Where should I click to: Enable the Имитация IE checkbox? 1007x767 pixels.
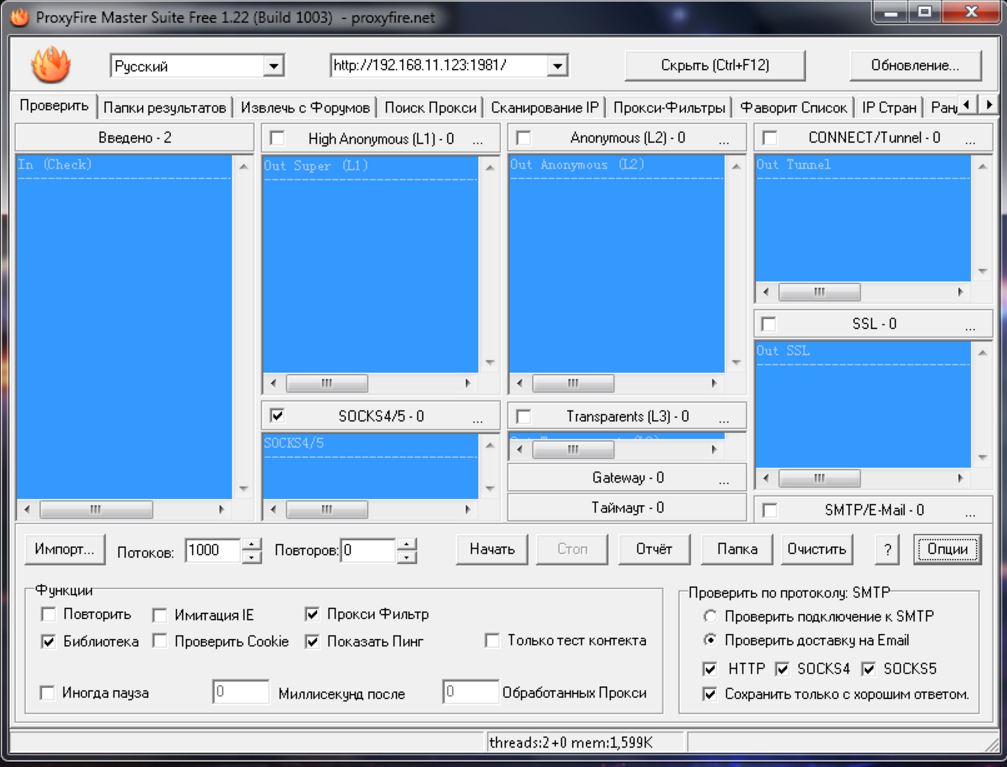click(160, 615)
